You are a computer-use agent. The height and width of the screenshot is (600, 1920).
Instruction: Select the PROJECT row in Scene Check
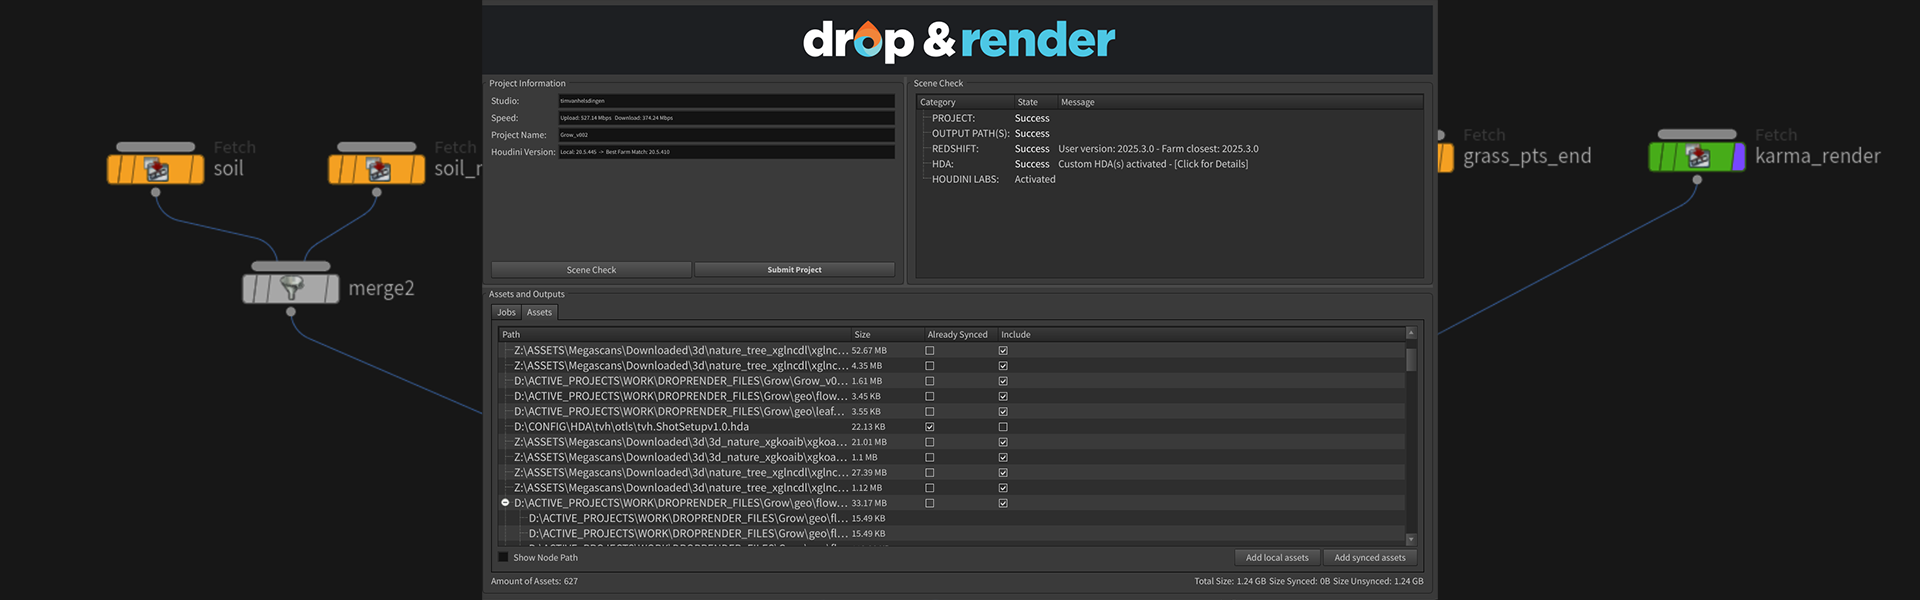pos(1170,118)
